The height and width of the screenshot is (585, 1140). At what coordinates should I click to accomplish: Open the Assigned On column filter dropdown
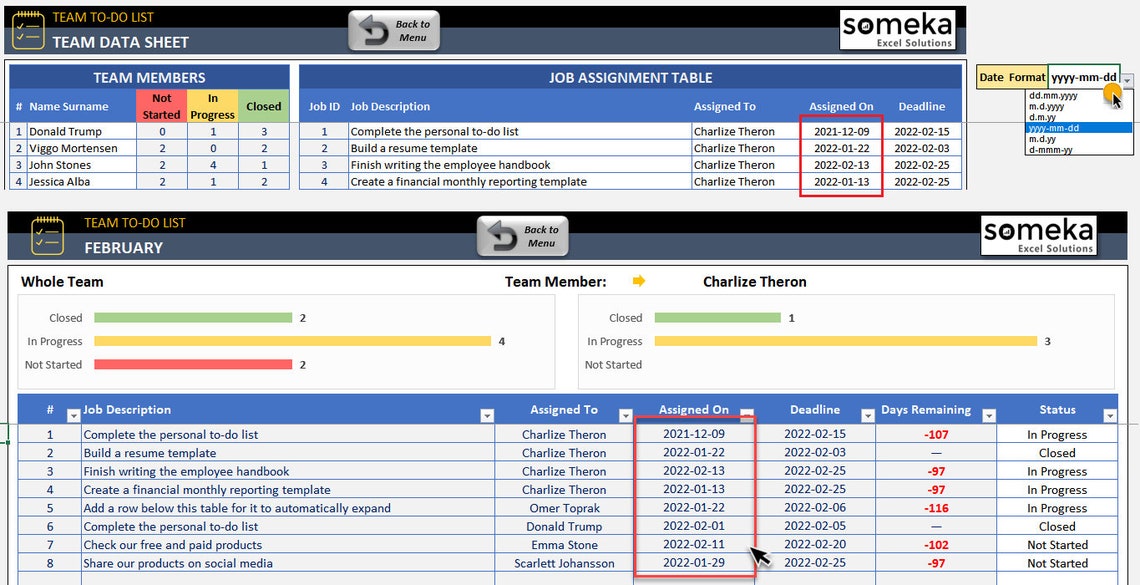tap(745, 414)
